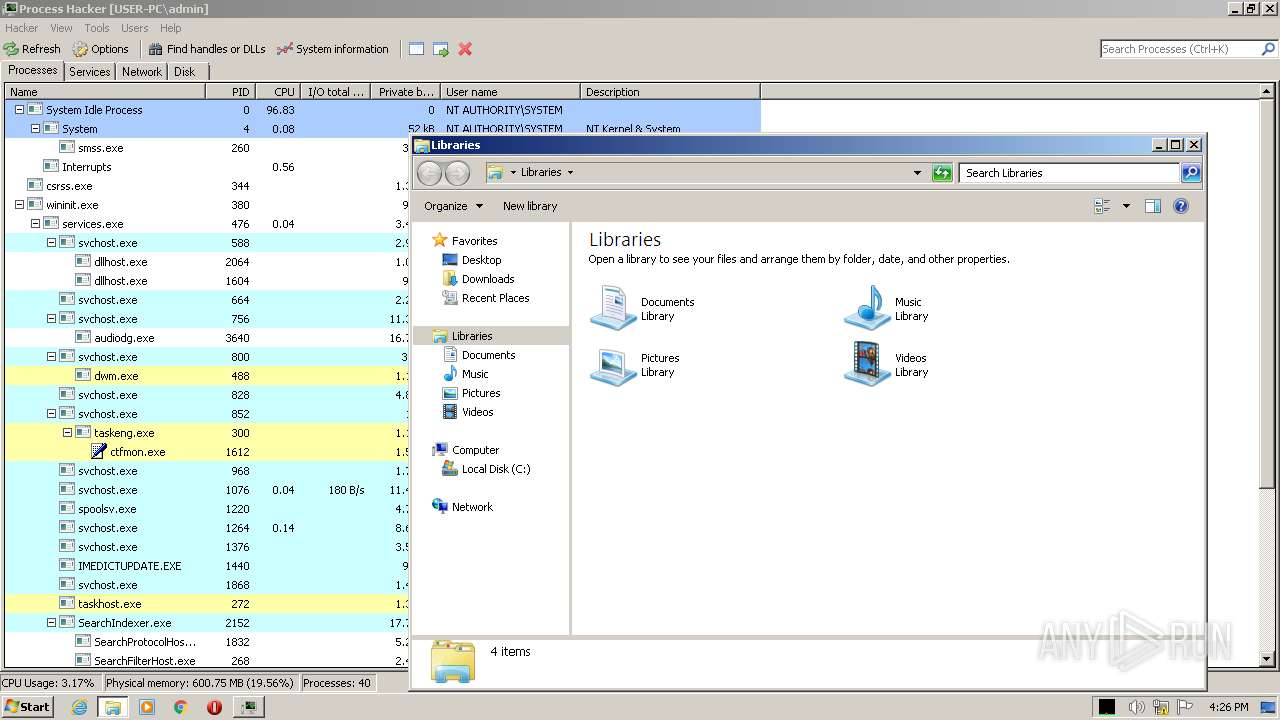This screenshot has height=720, width=1280.
Task: Select Network in navigation pane
Action: point(472,507)
